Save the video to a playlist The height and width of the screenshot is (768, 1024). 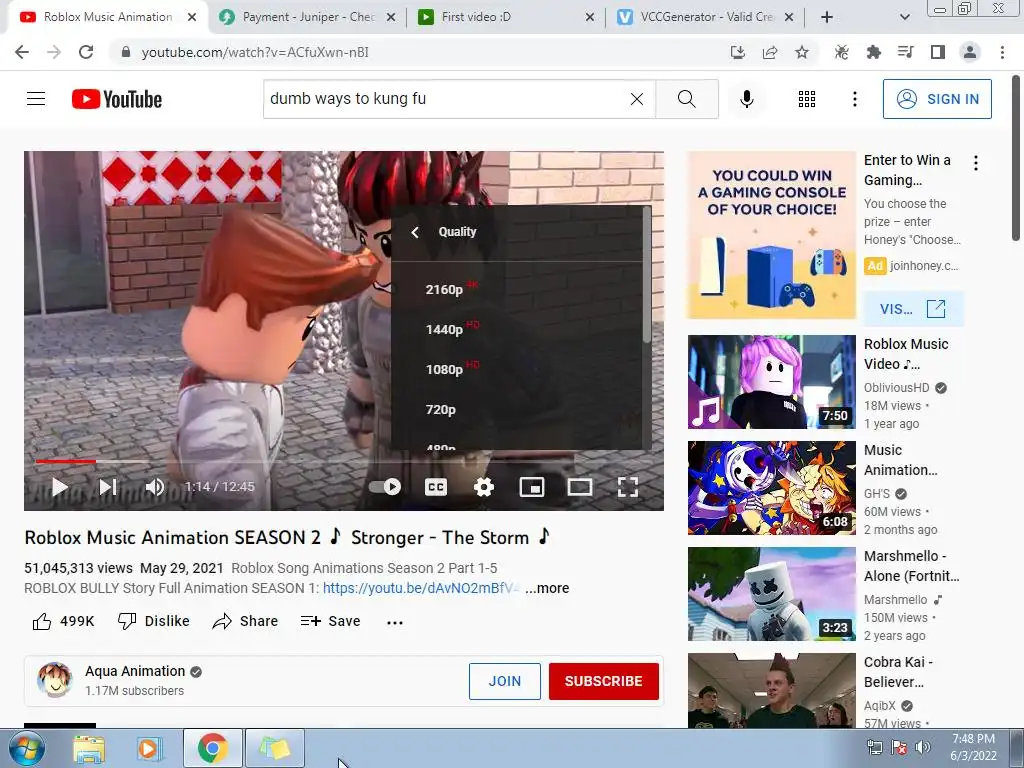(330, 621)
